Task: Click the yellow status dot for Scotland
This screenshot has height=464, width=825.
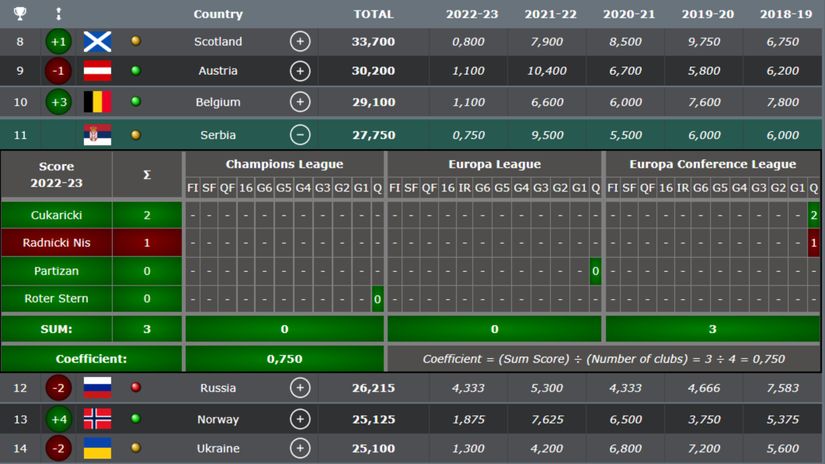Action: (136, 41)
